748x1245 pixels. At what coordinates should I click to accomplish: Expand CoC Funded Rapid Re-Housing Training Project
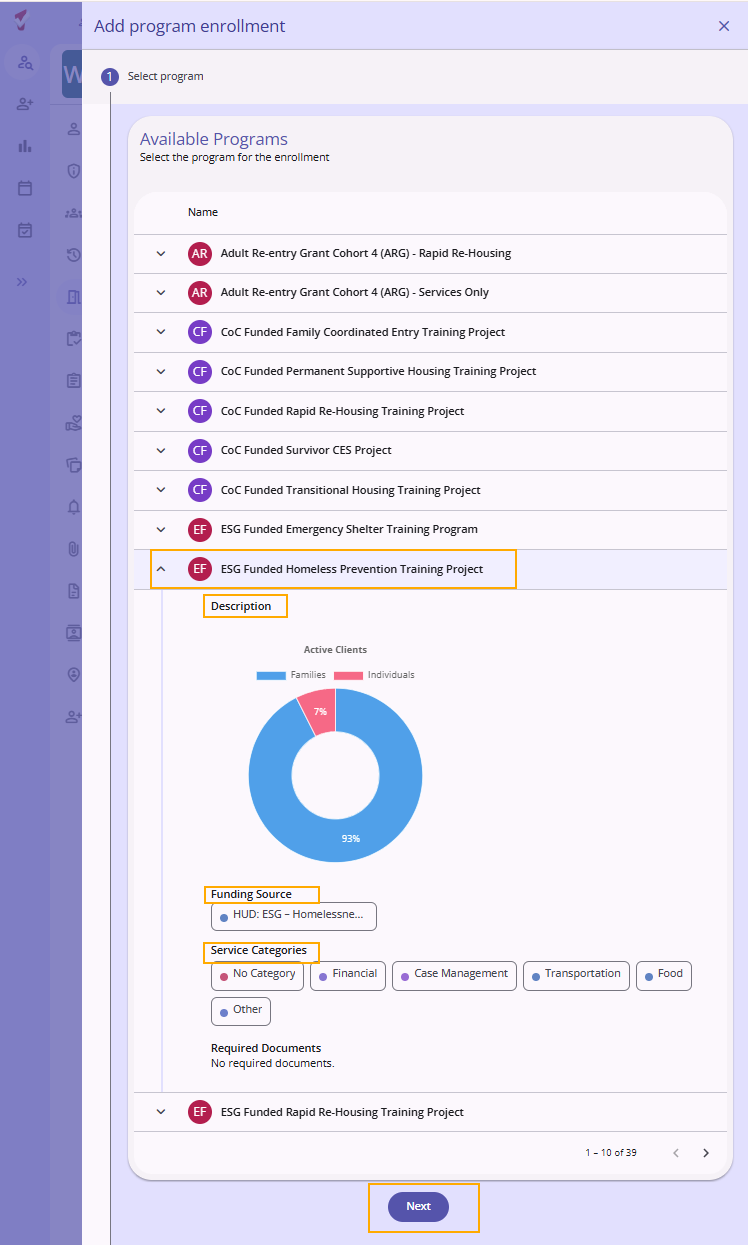click(x=161, y=411)
